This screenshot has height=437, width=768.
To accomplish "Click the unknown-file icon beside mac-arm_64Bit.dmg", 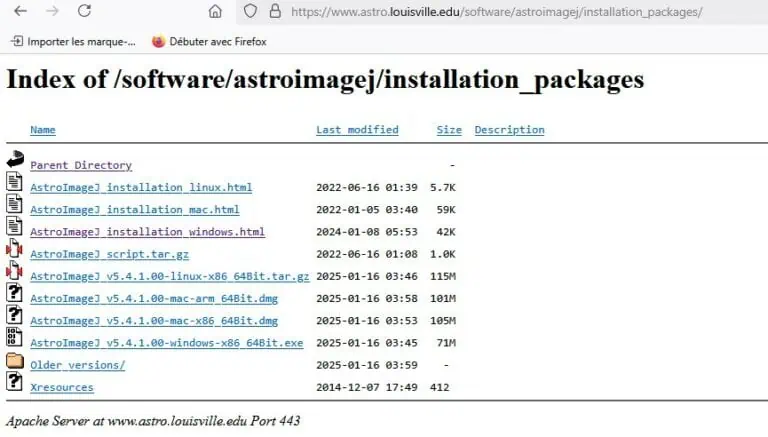I will tap(14, 292).
